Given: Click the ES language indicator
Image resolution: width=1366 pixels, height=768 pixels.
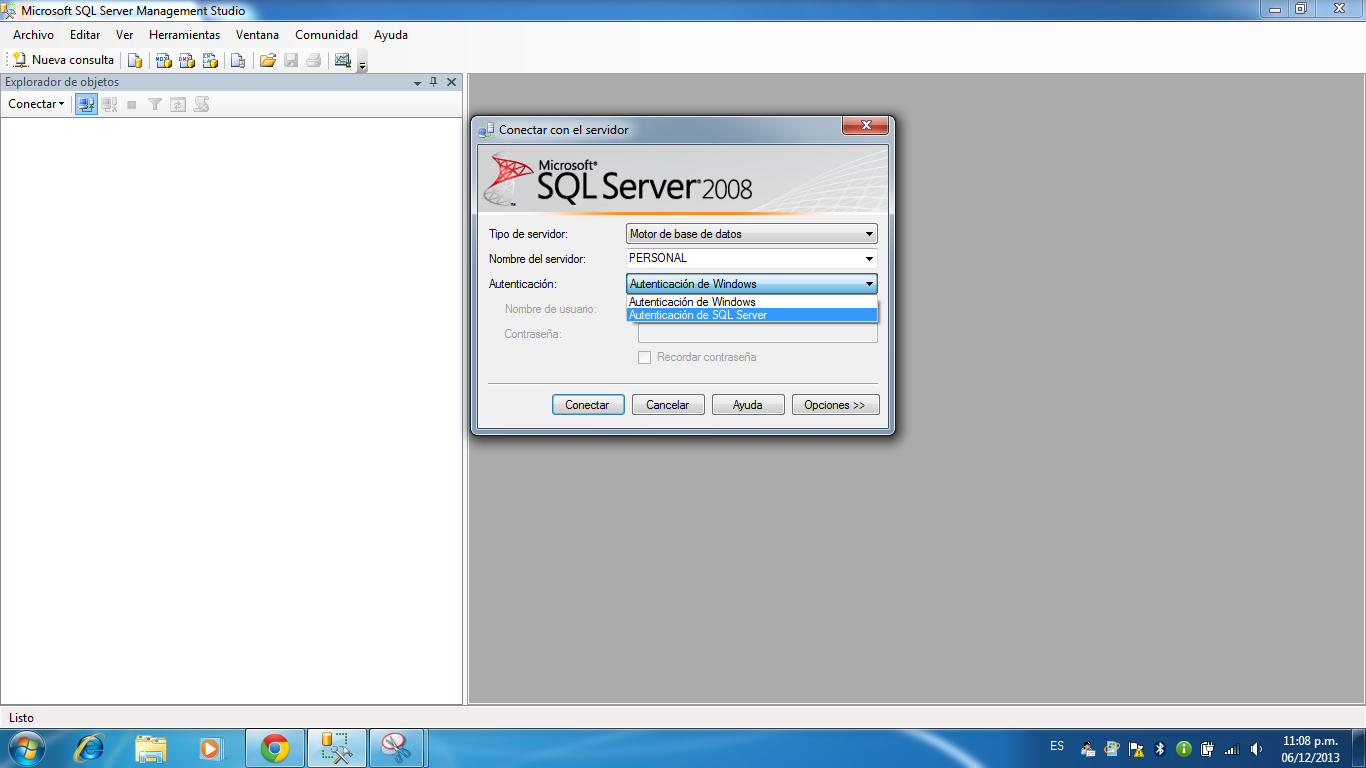Looking at the screenshot, I should pyautogui.click(x=1057, y=746).
